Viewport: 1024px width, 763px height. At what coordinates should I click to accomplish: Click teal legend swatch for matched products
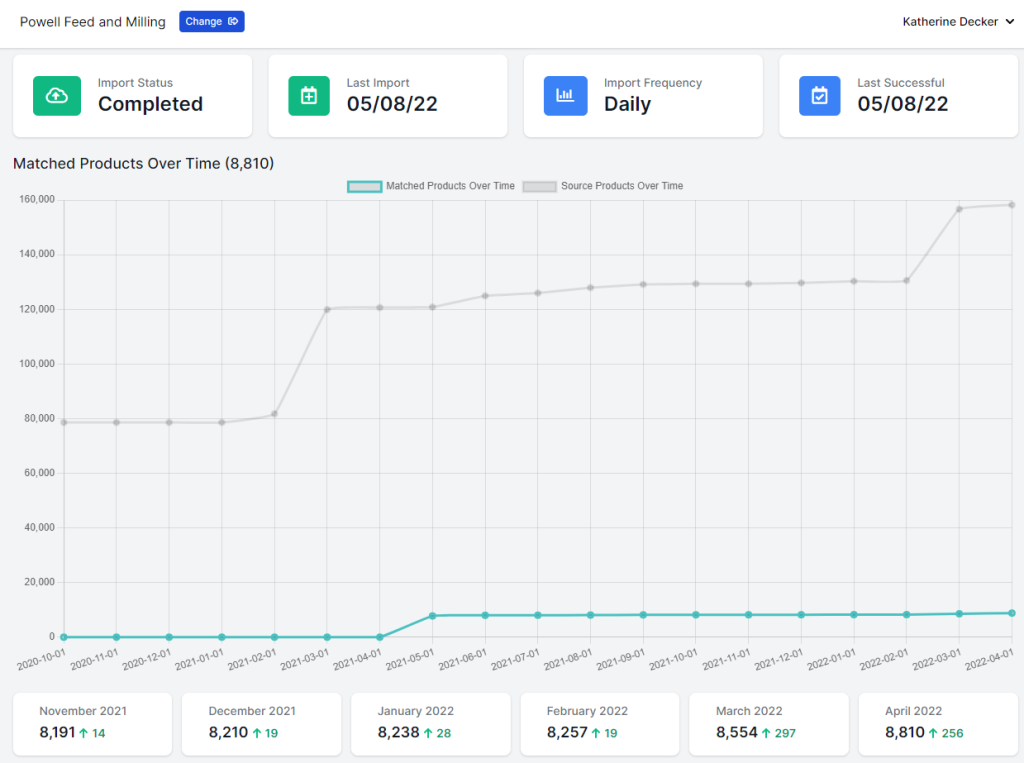(x=364, y=186)
